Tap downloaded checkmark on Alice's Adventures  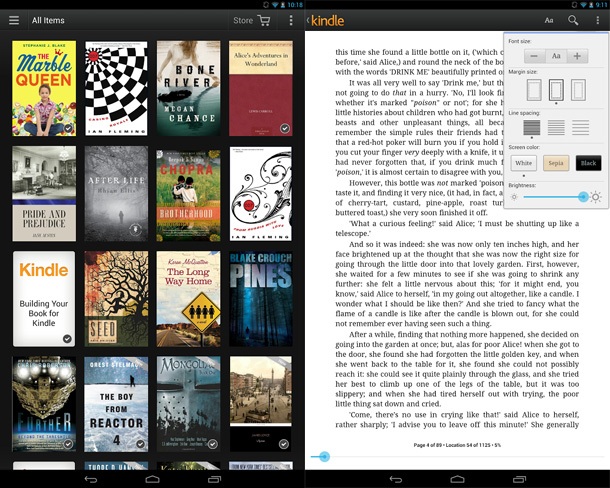(x=285, y=128)
